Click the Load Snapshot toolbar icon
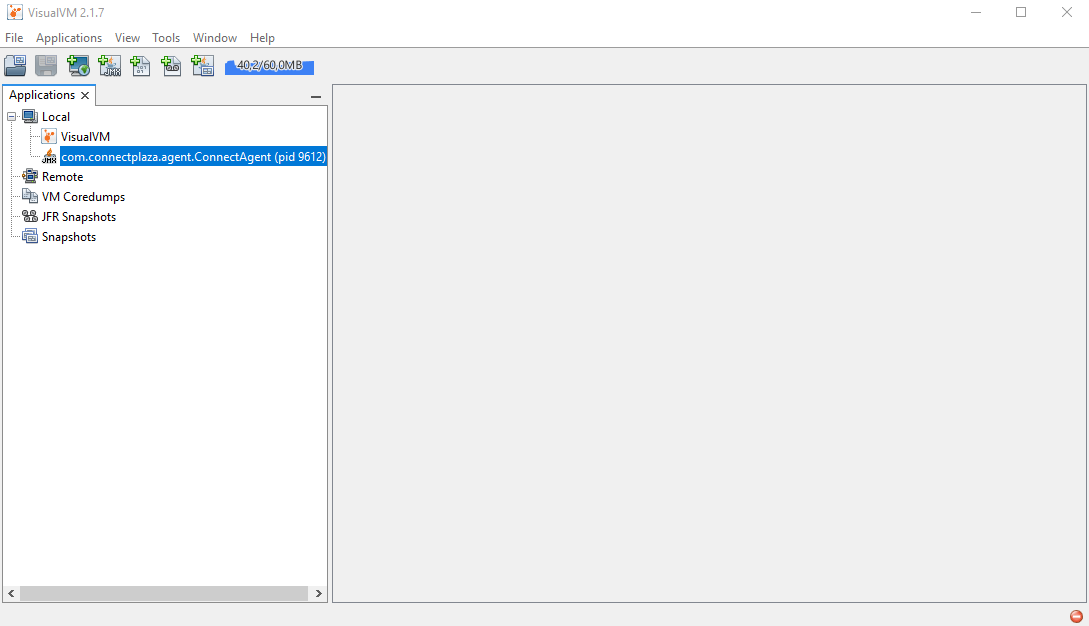 coord(15,66)
